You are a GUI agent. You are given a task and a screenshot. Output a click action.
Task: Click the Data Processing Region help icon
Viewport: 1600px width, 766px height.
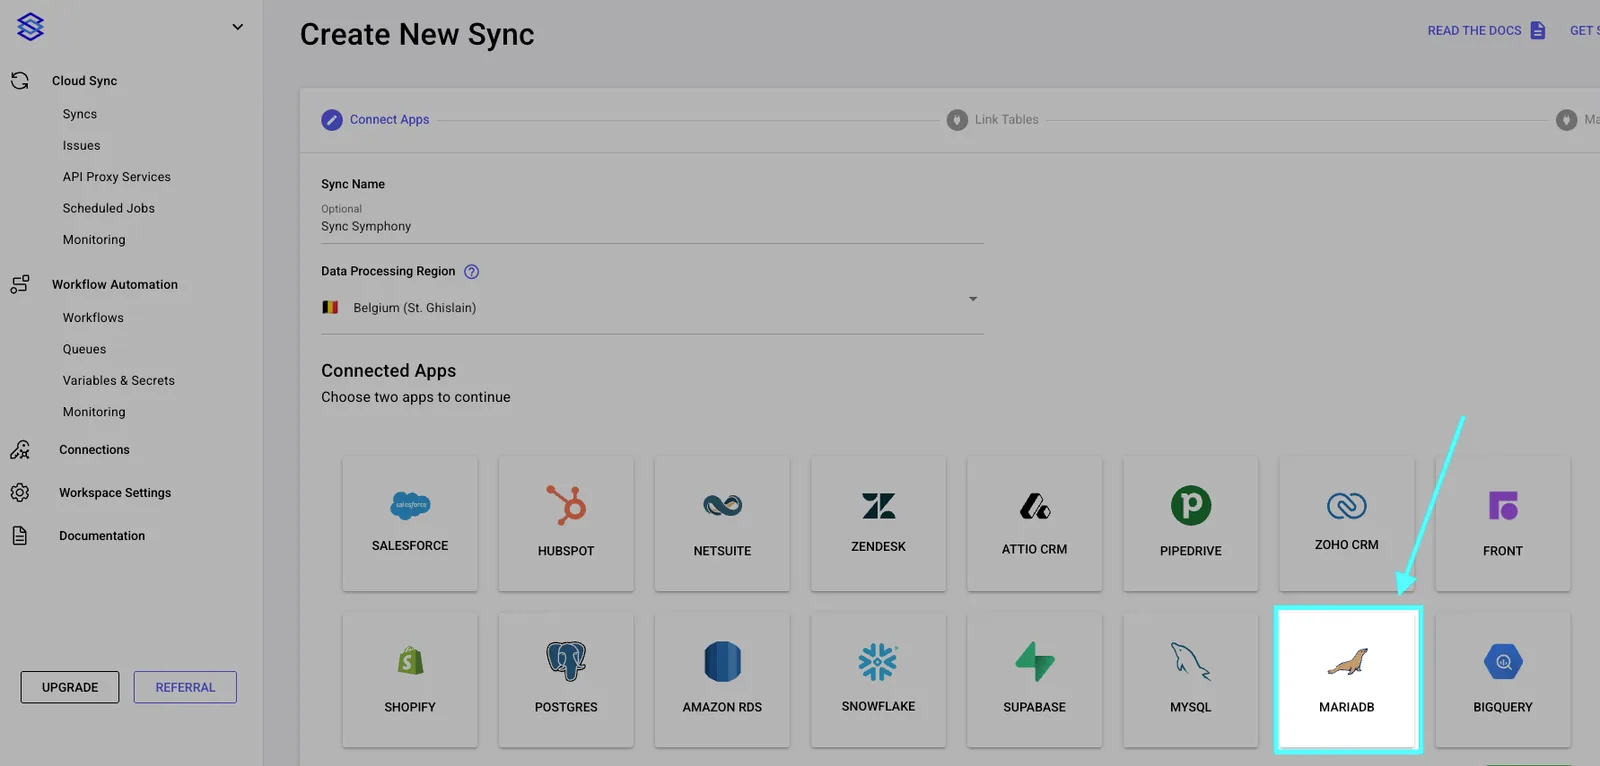pos(472,272)
